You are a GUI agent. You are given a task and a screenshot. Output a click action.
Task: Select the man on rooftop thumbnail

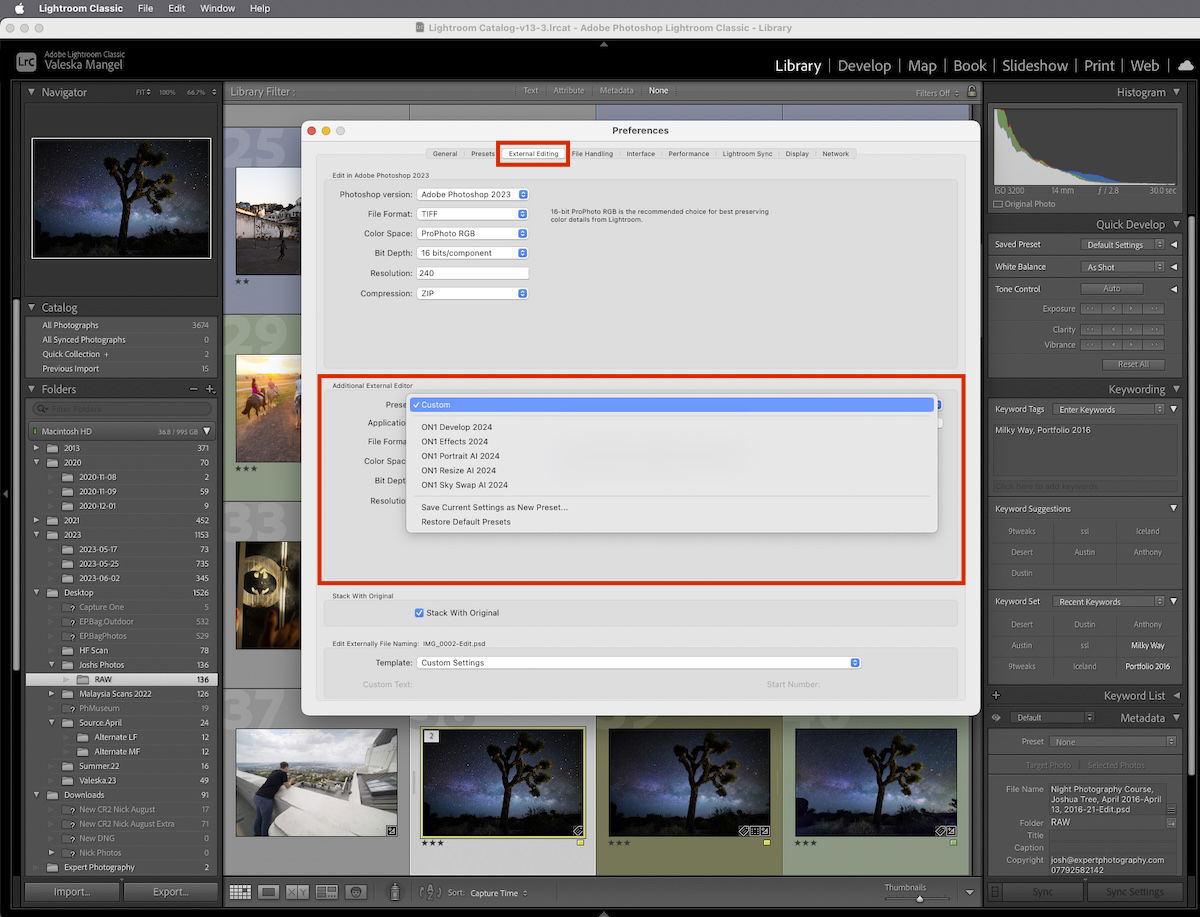pyautogui.click(x=316, y=782)
